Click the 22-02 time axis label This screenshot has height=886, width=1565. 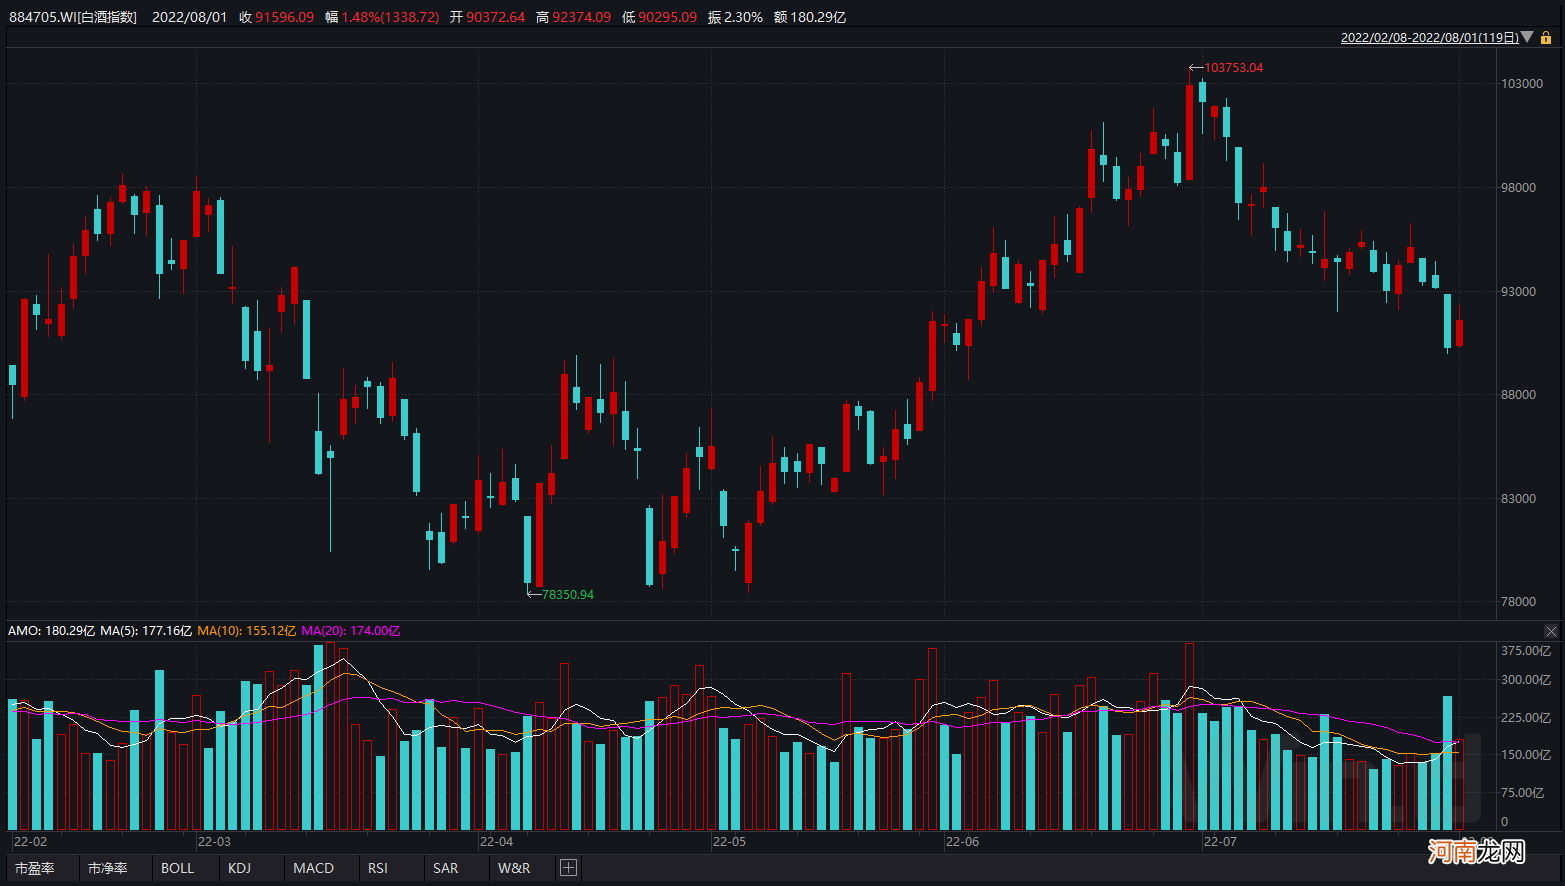pyautogui.click(x=31, y=842)
